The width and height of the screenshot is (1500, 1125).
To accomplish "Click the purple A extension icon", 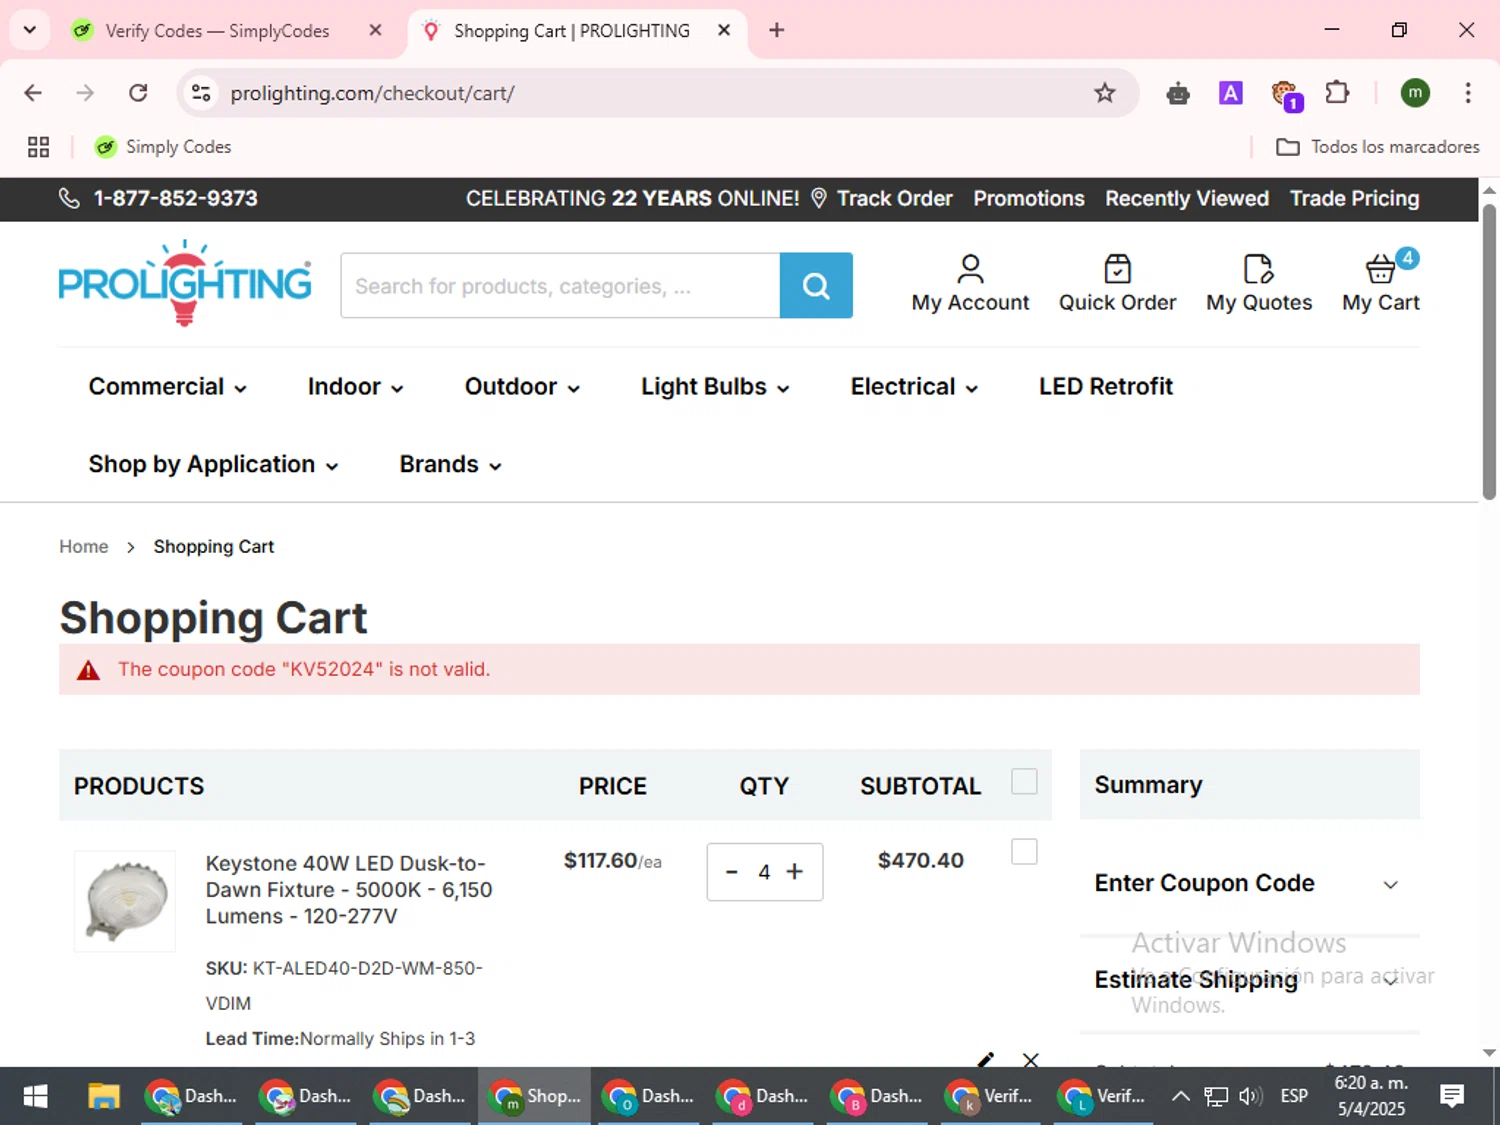I will point(1230,93).
